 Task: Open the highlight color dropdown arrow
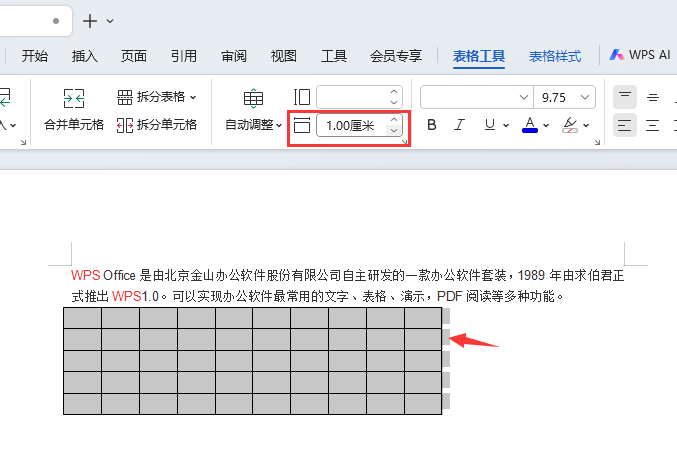[x=586, y=126]
